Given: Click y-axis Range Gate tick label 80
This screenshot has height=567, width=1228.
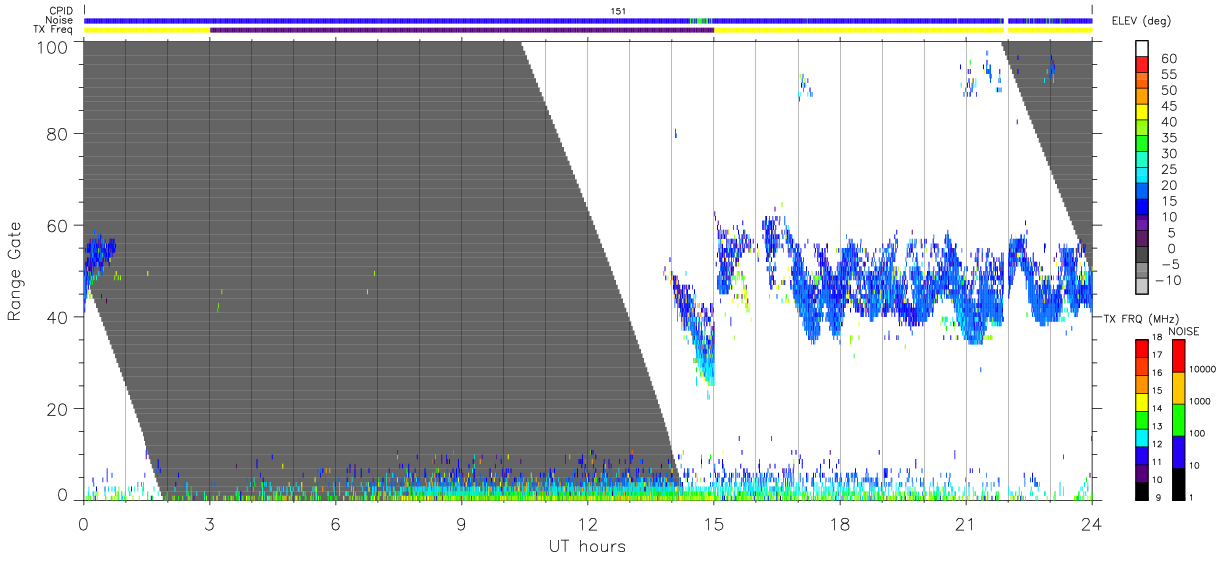Looking at the screenshot, I should (58, 134).
